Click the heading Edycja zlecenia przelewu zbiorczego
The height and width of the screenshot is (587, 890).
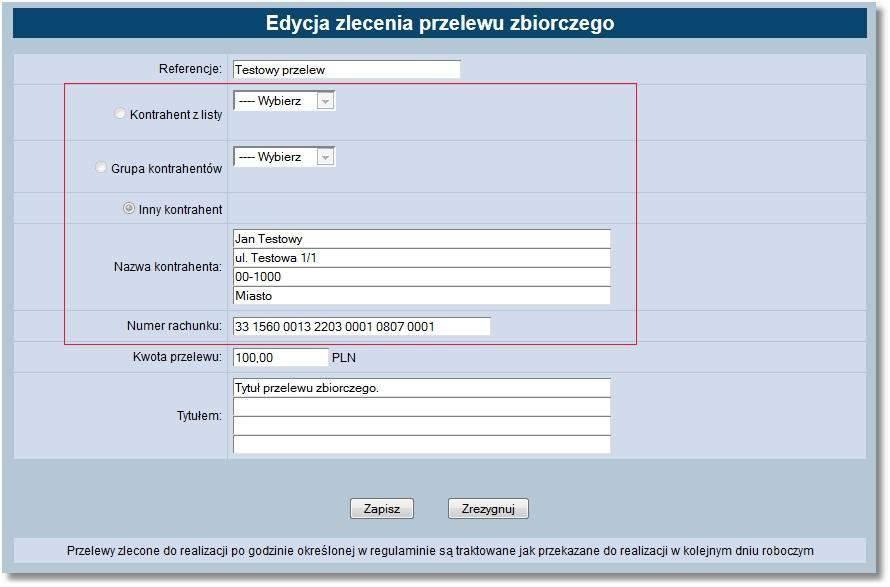pyautogui.click(x=440, y=23)
